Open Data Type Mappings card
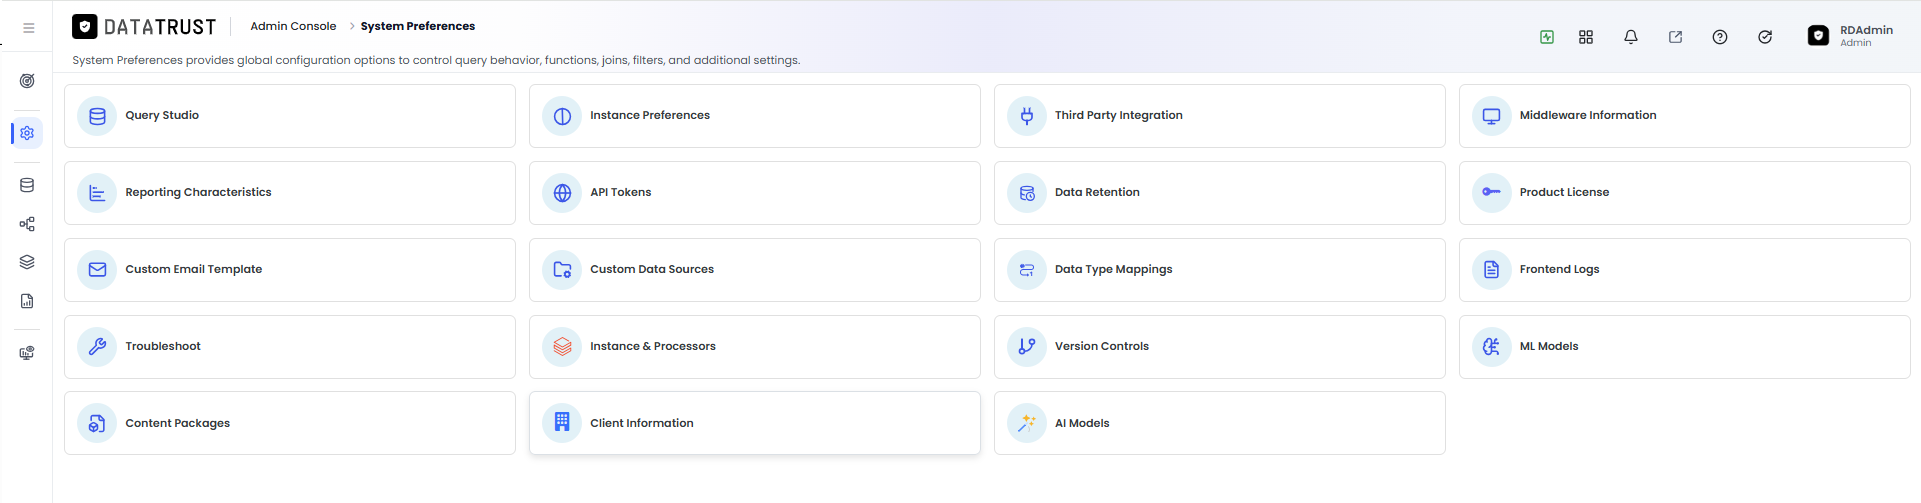1921x503 pixels. tap(1220, 270)
